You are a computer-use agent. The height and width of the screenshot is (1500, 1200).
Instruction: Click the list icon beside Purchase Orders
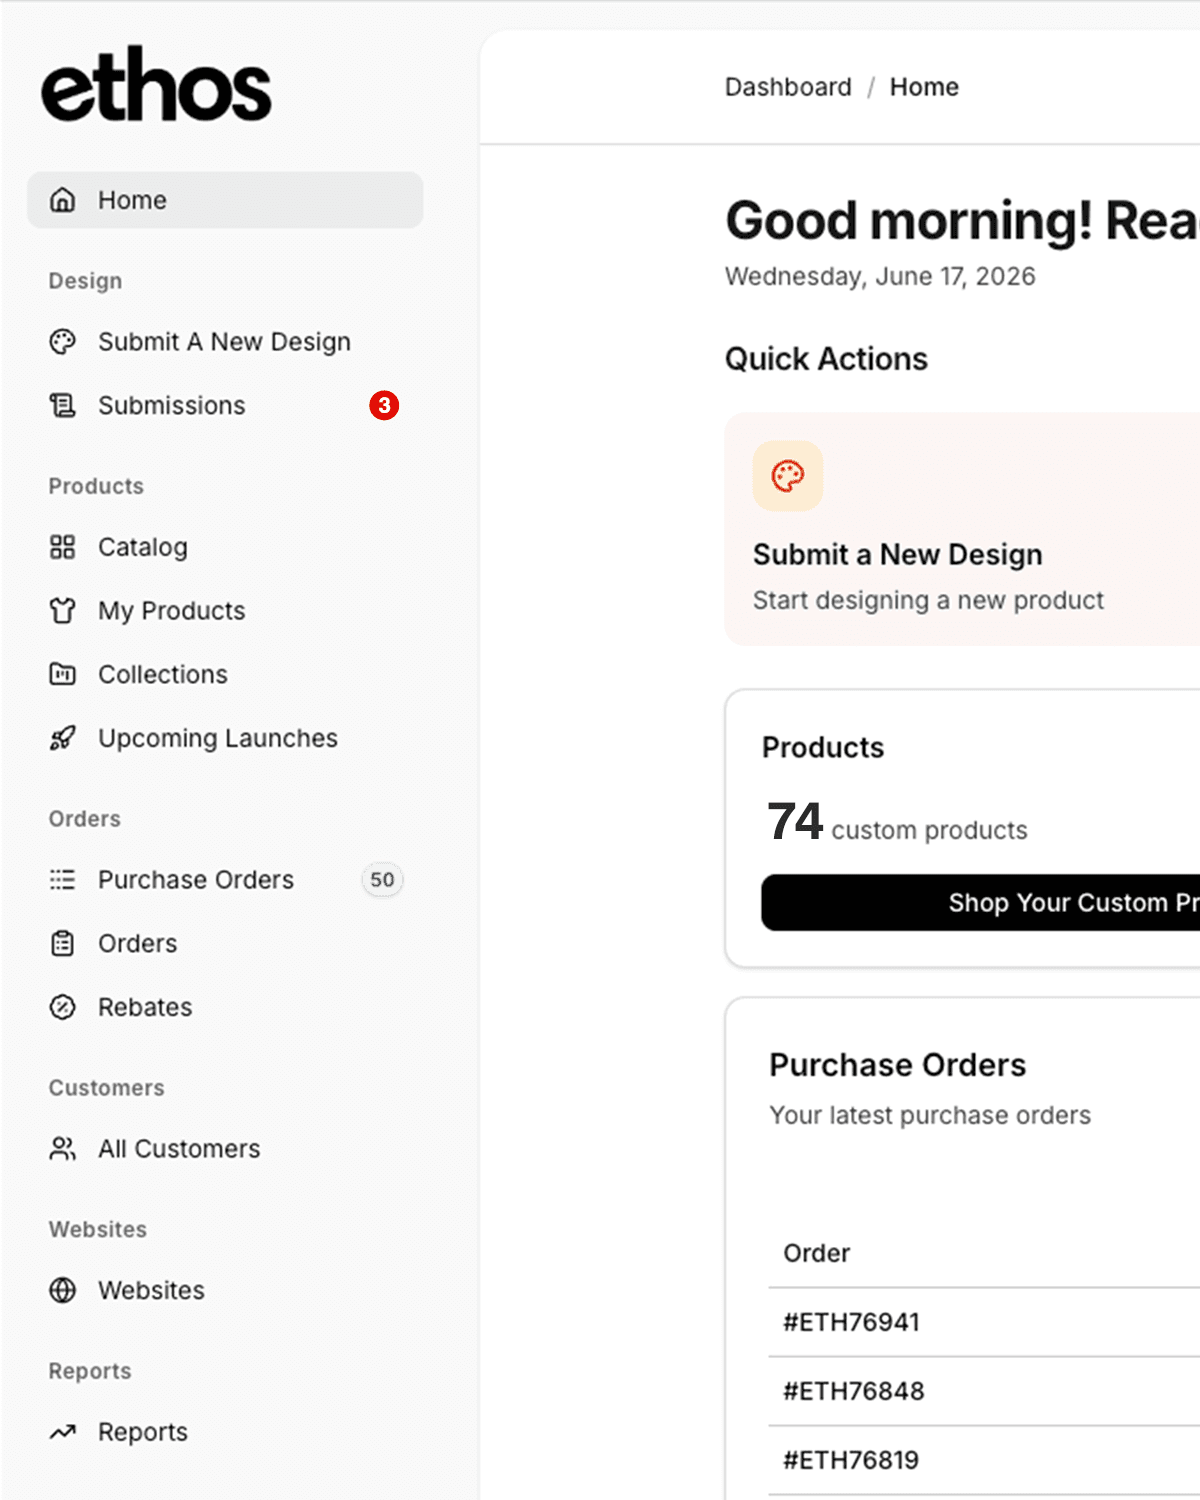click(x=63, y=880)
